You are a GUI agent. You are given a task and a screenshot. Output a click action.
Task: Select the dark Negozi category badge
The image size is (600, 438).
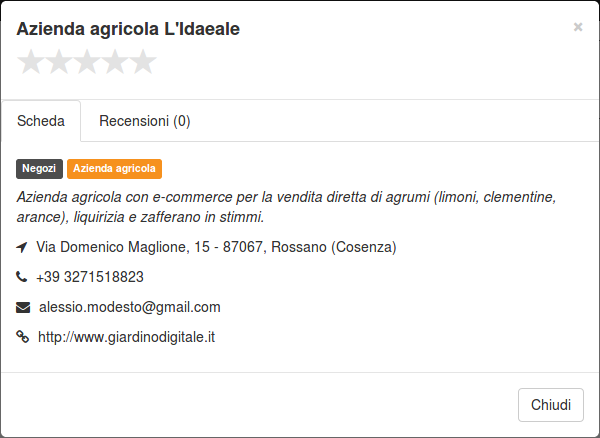click(x=39, y=169)
